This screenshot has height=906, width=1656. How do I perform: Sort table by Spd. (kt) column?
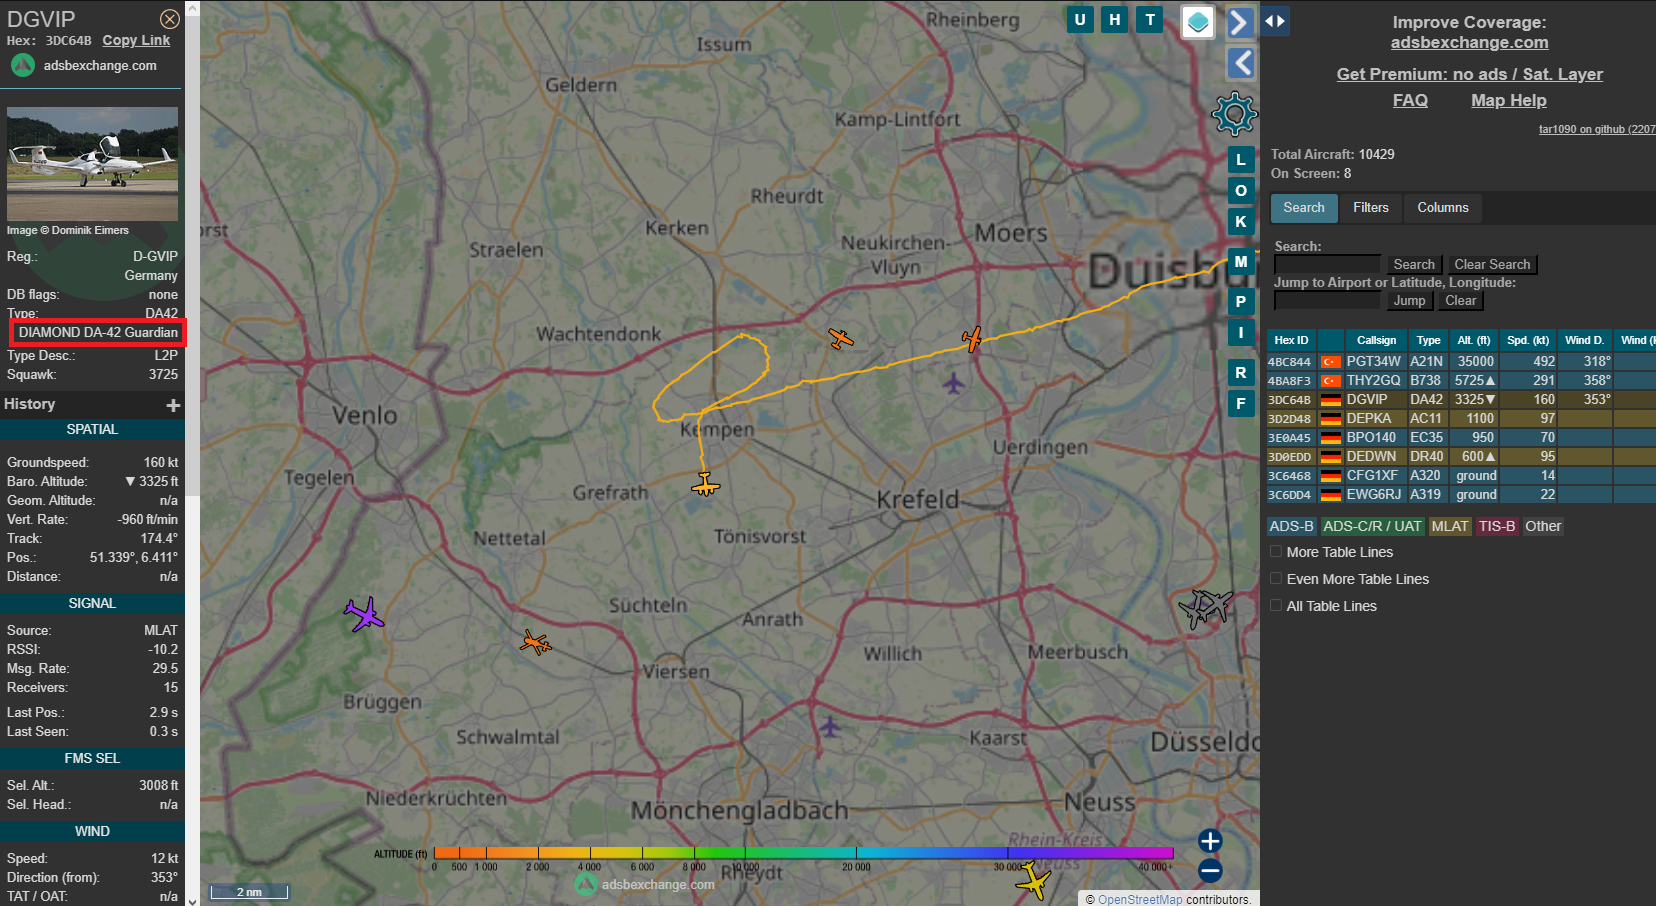click(x=1528, y=340)
